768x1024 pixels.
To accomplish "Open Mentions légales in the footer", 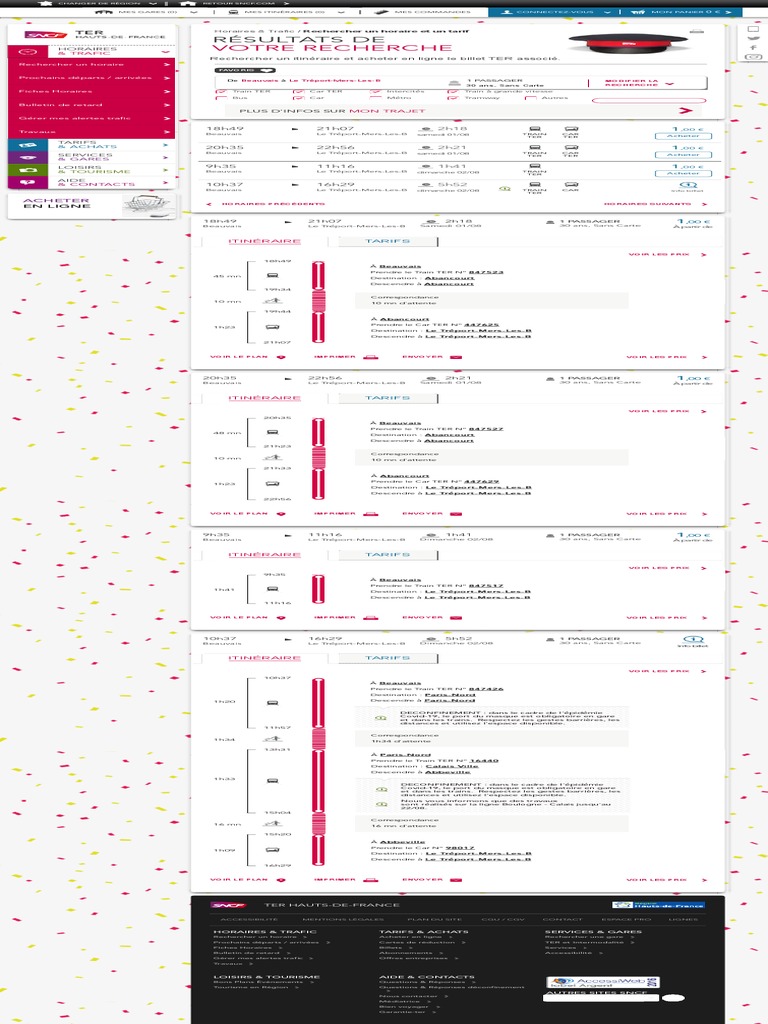I will pos(342,920).
